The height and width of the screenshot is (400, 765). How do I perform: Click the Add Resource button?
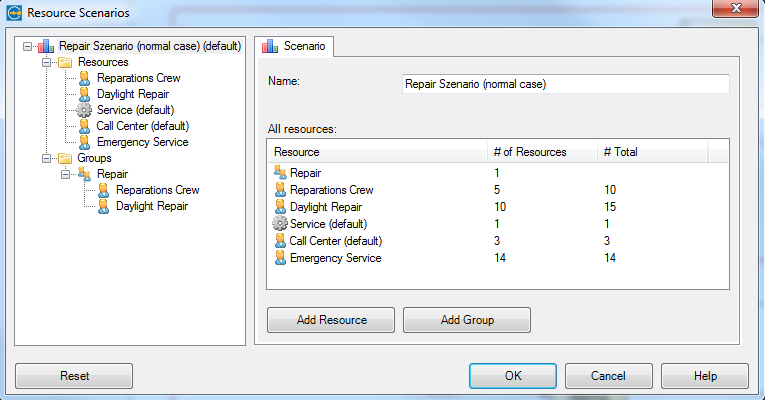tap(331, 320)
